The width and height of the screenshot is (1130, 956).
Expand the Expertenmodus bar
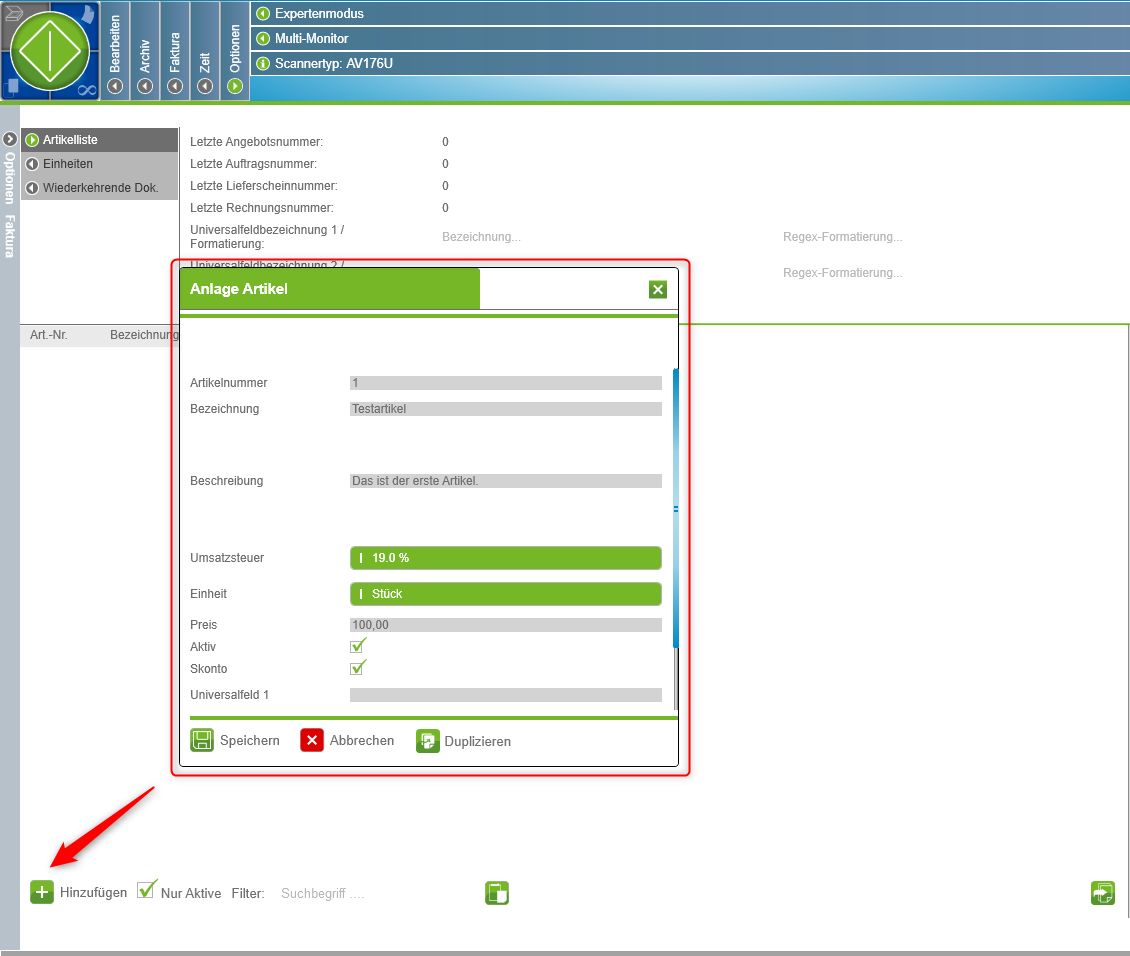(x=263, y=14)
